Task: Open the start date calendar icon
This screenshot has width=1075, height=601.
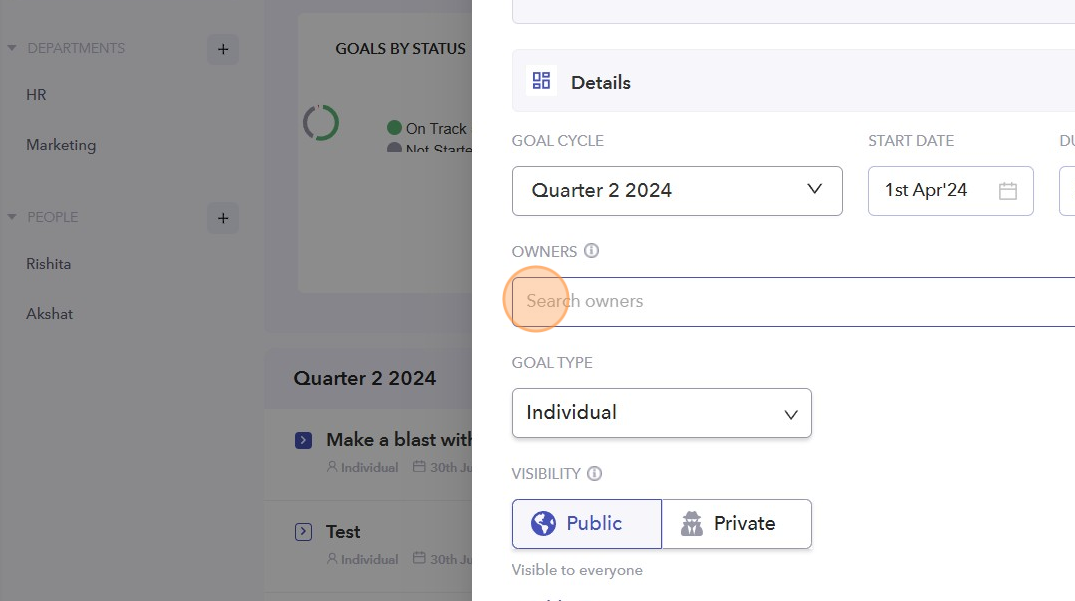Action: pyautogui.click(x=1007, y=191)
